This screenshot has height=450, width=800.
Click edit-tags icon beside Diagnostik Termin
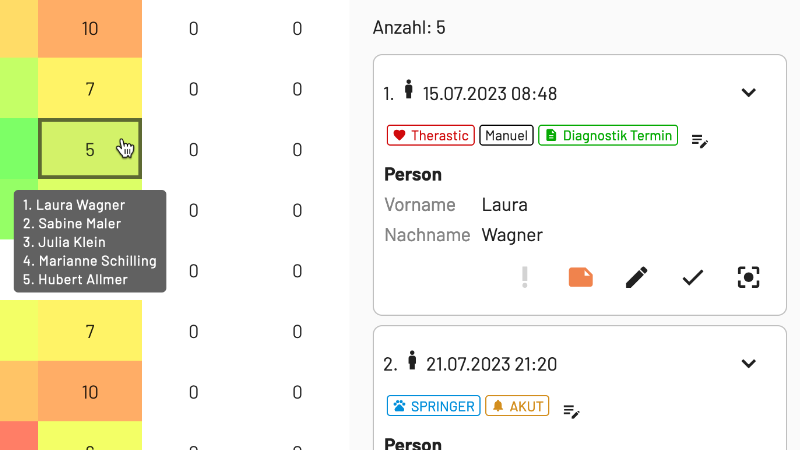point(700,140)
